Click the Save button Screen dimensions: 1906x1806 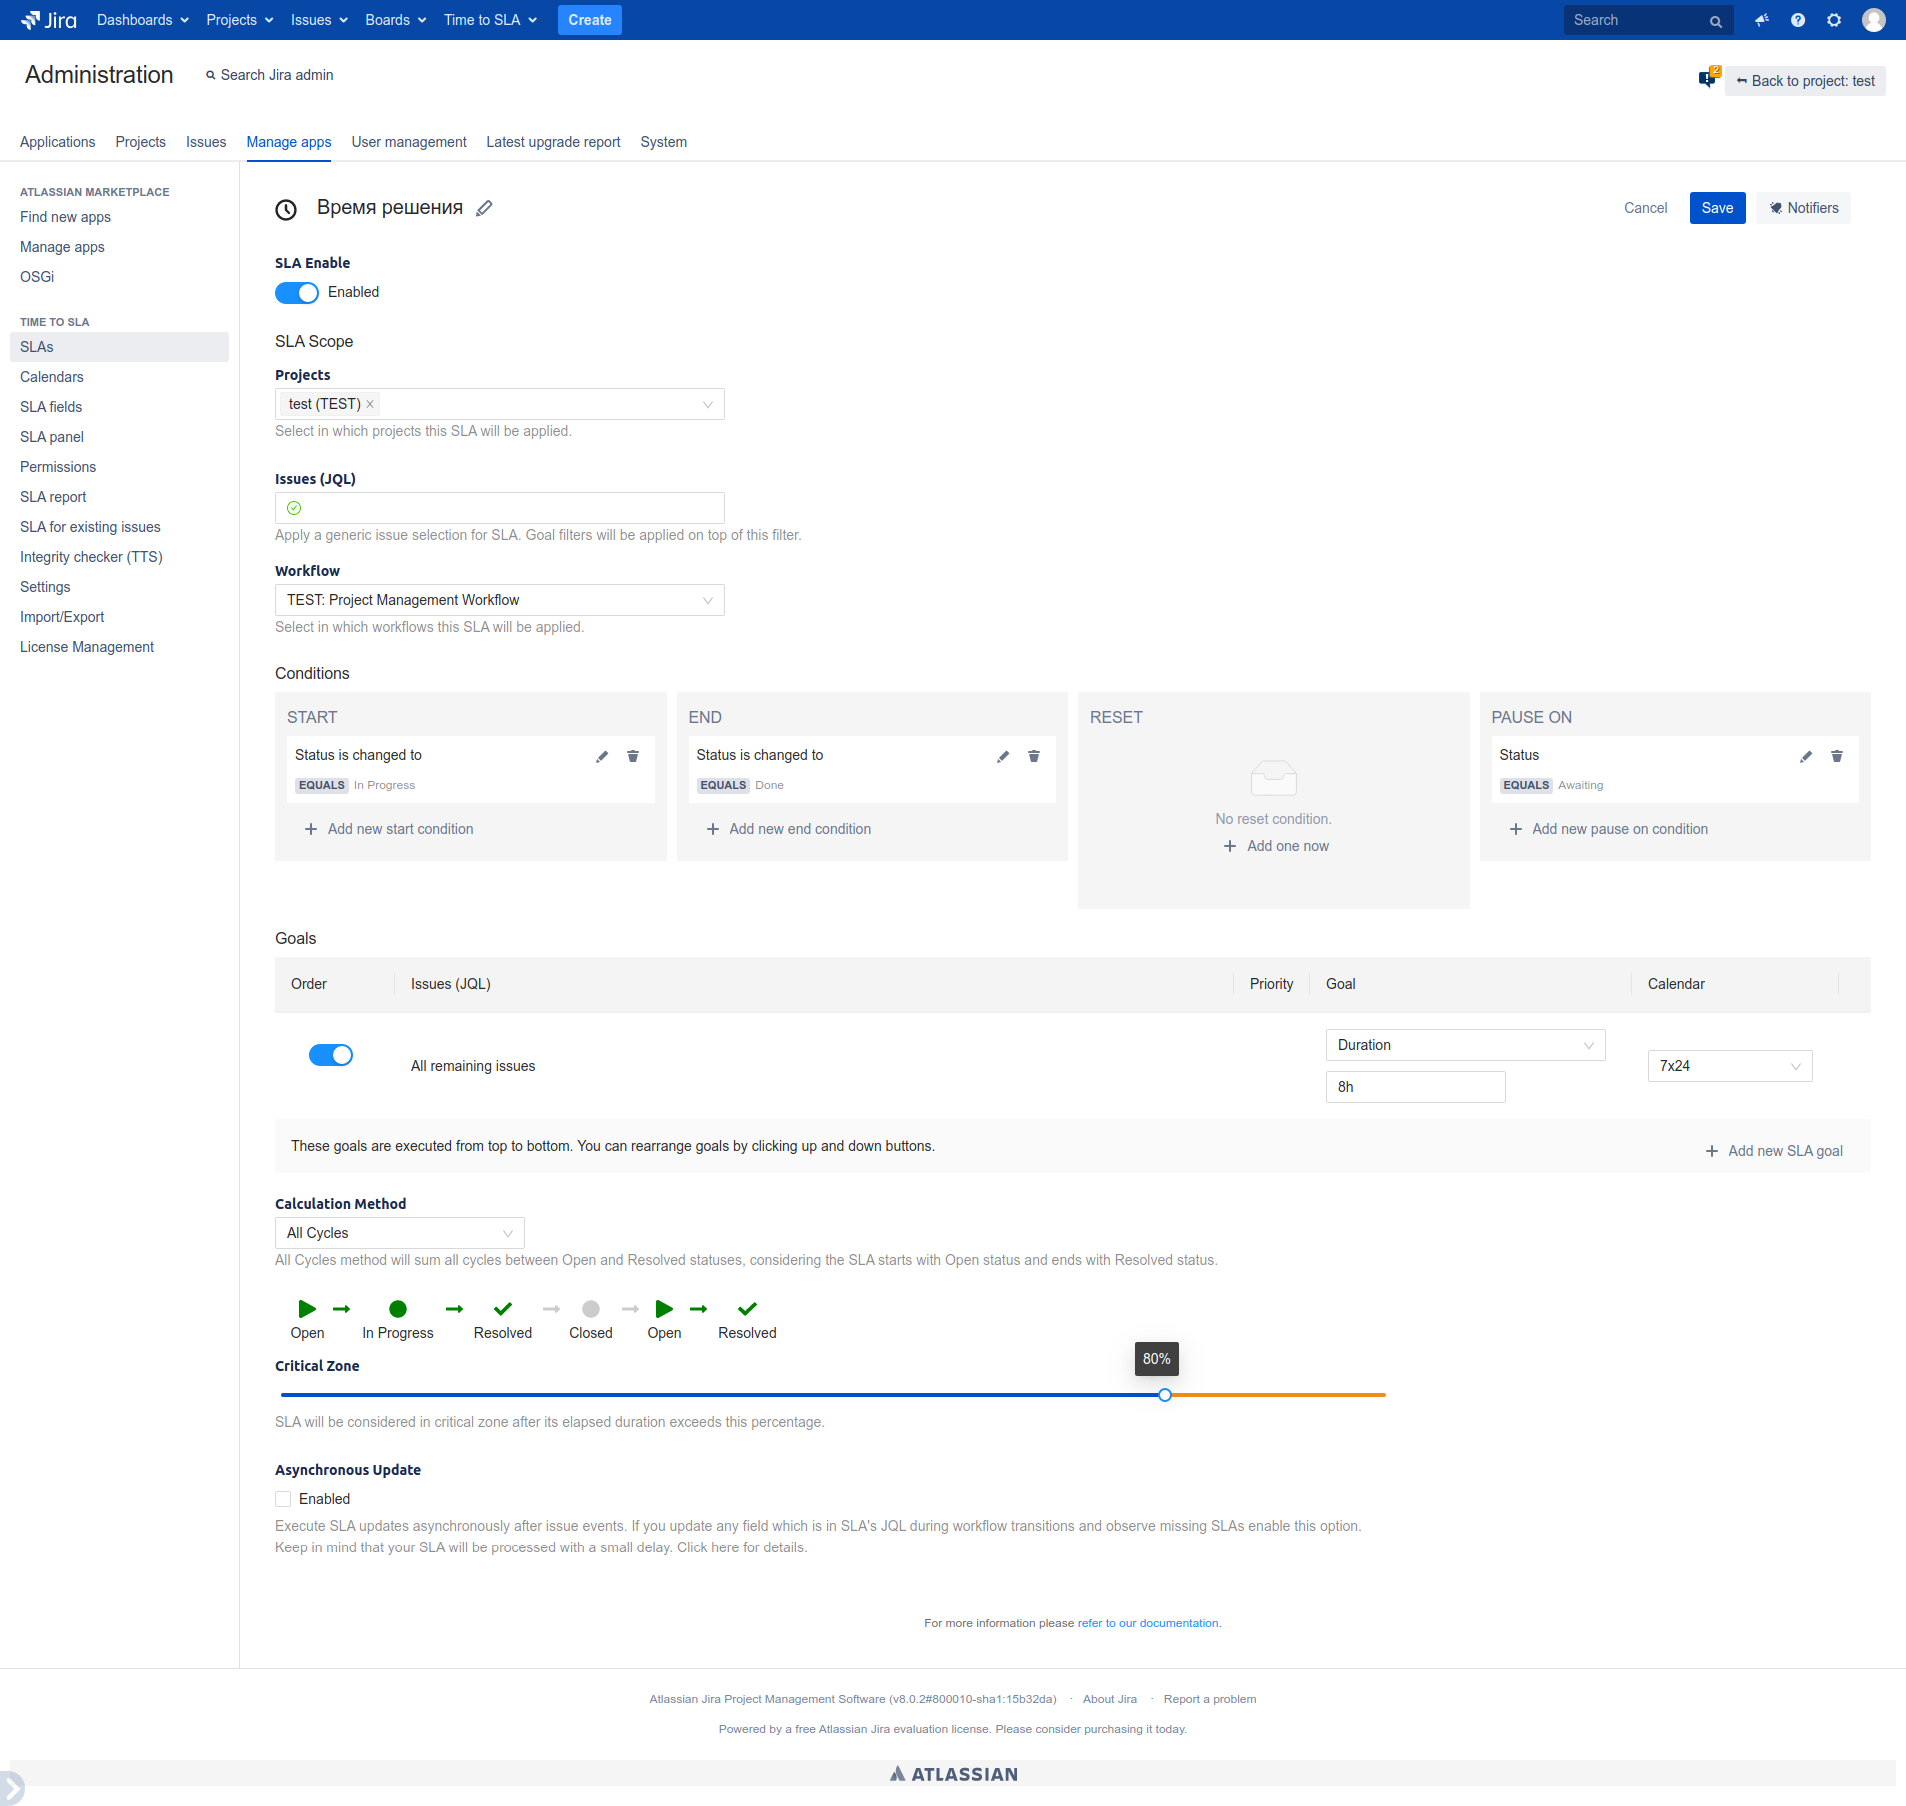(x=1718, y=208)
